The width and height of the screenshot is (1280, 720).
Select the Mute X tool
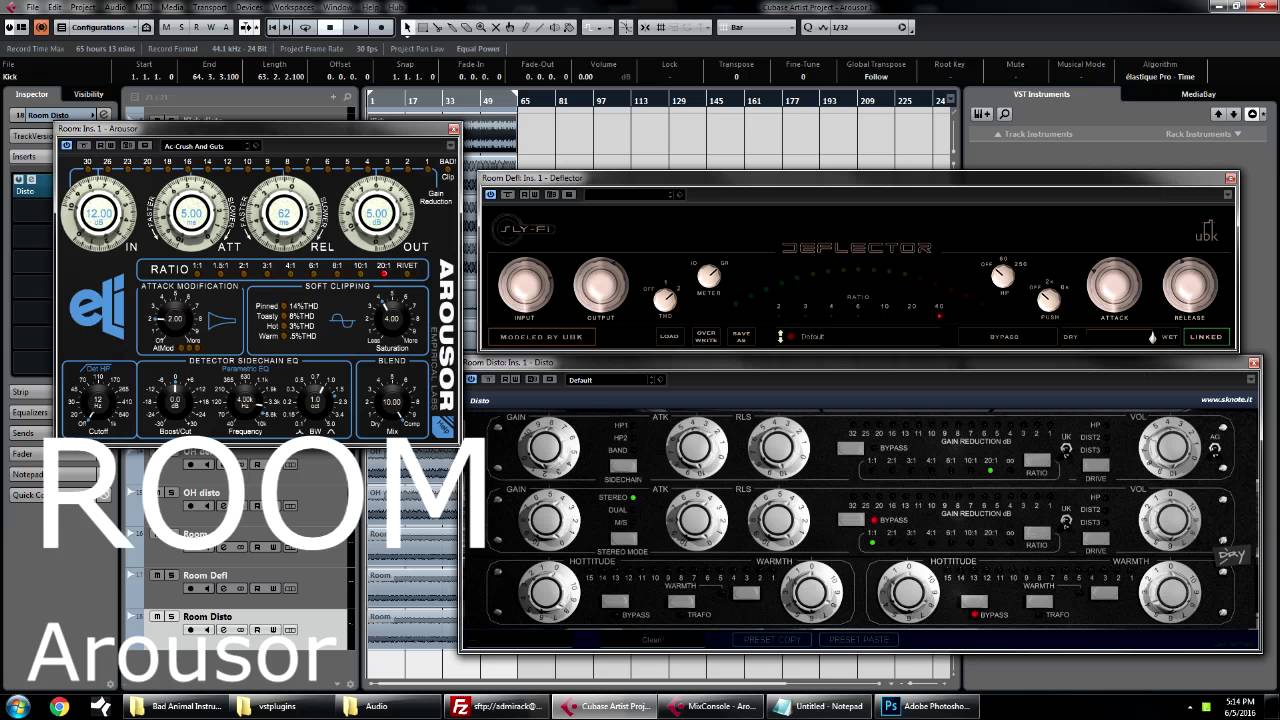[496, 27]
